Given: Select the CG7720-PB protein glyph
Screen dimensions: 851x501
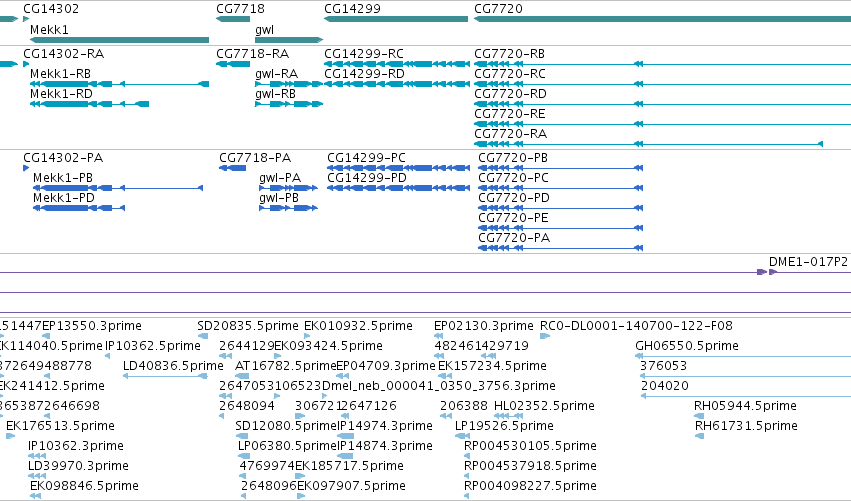Looking at the screenshot, I should click(561, 168).
